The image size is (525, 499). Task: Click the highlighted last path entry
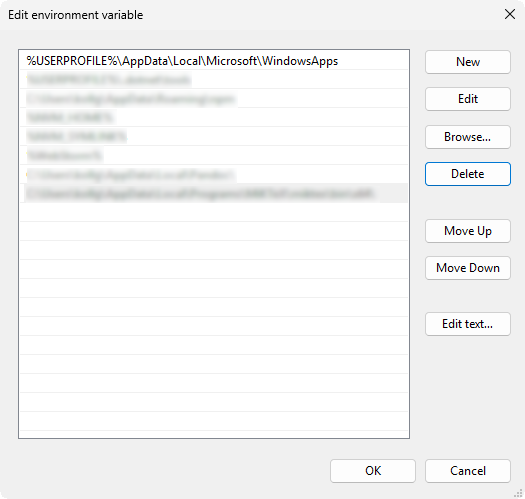tap(214, 193)
